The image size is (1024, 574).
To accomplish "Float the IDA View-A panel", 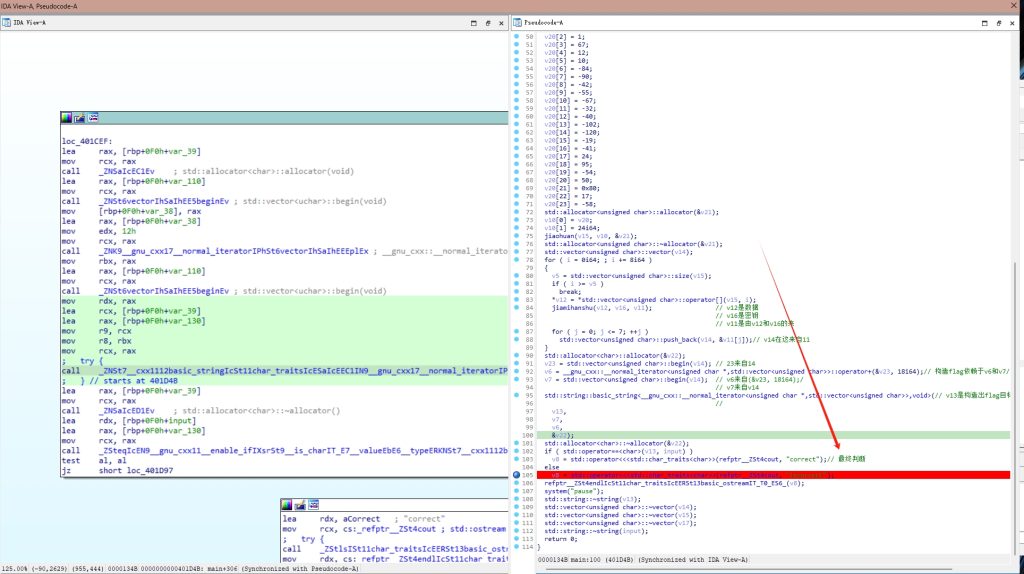I will point(488,23).
